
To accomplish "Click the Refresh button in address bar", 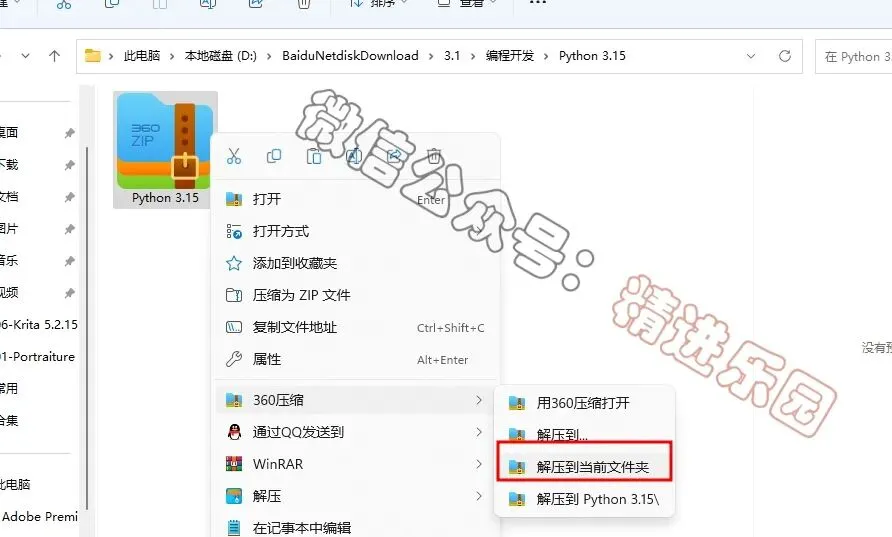I will point(785,56).
